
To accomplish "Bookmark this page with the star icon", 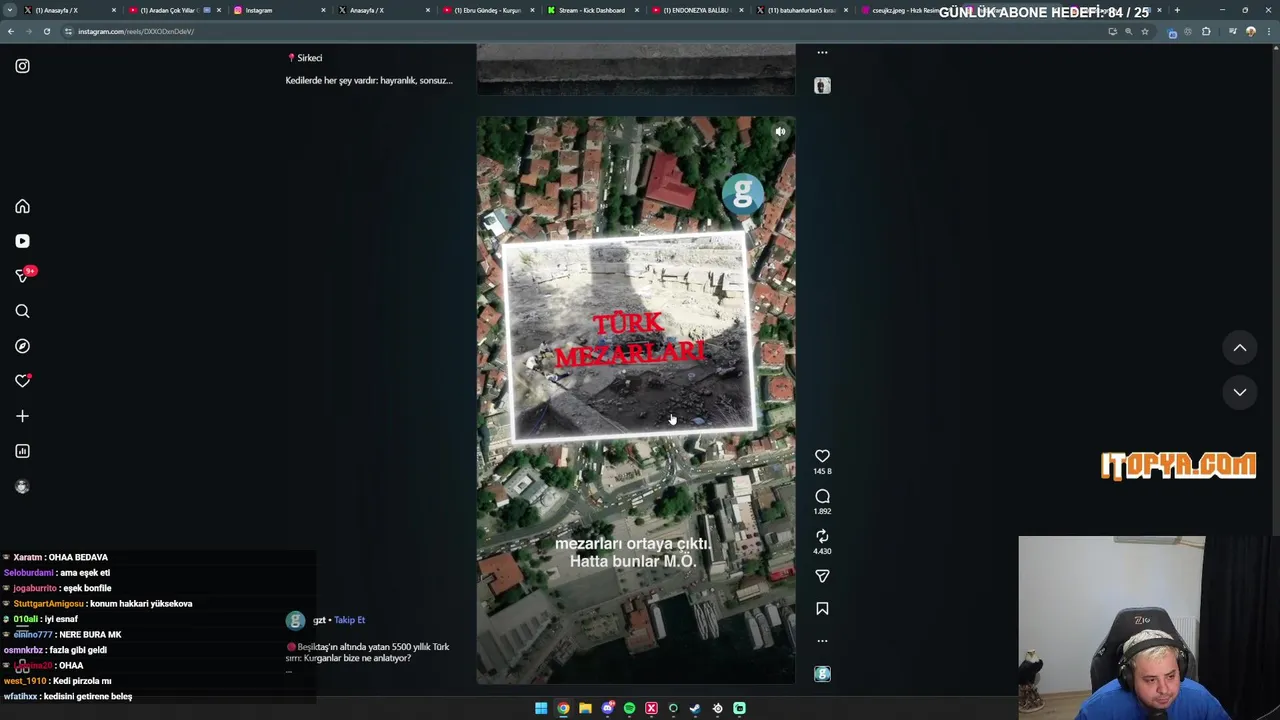I will (x=1145, y=31).
